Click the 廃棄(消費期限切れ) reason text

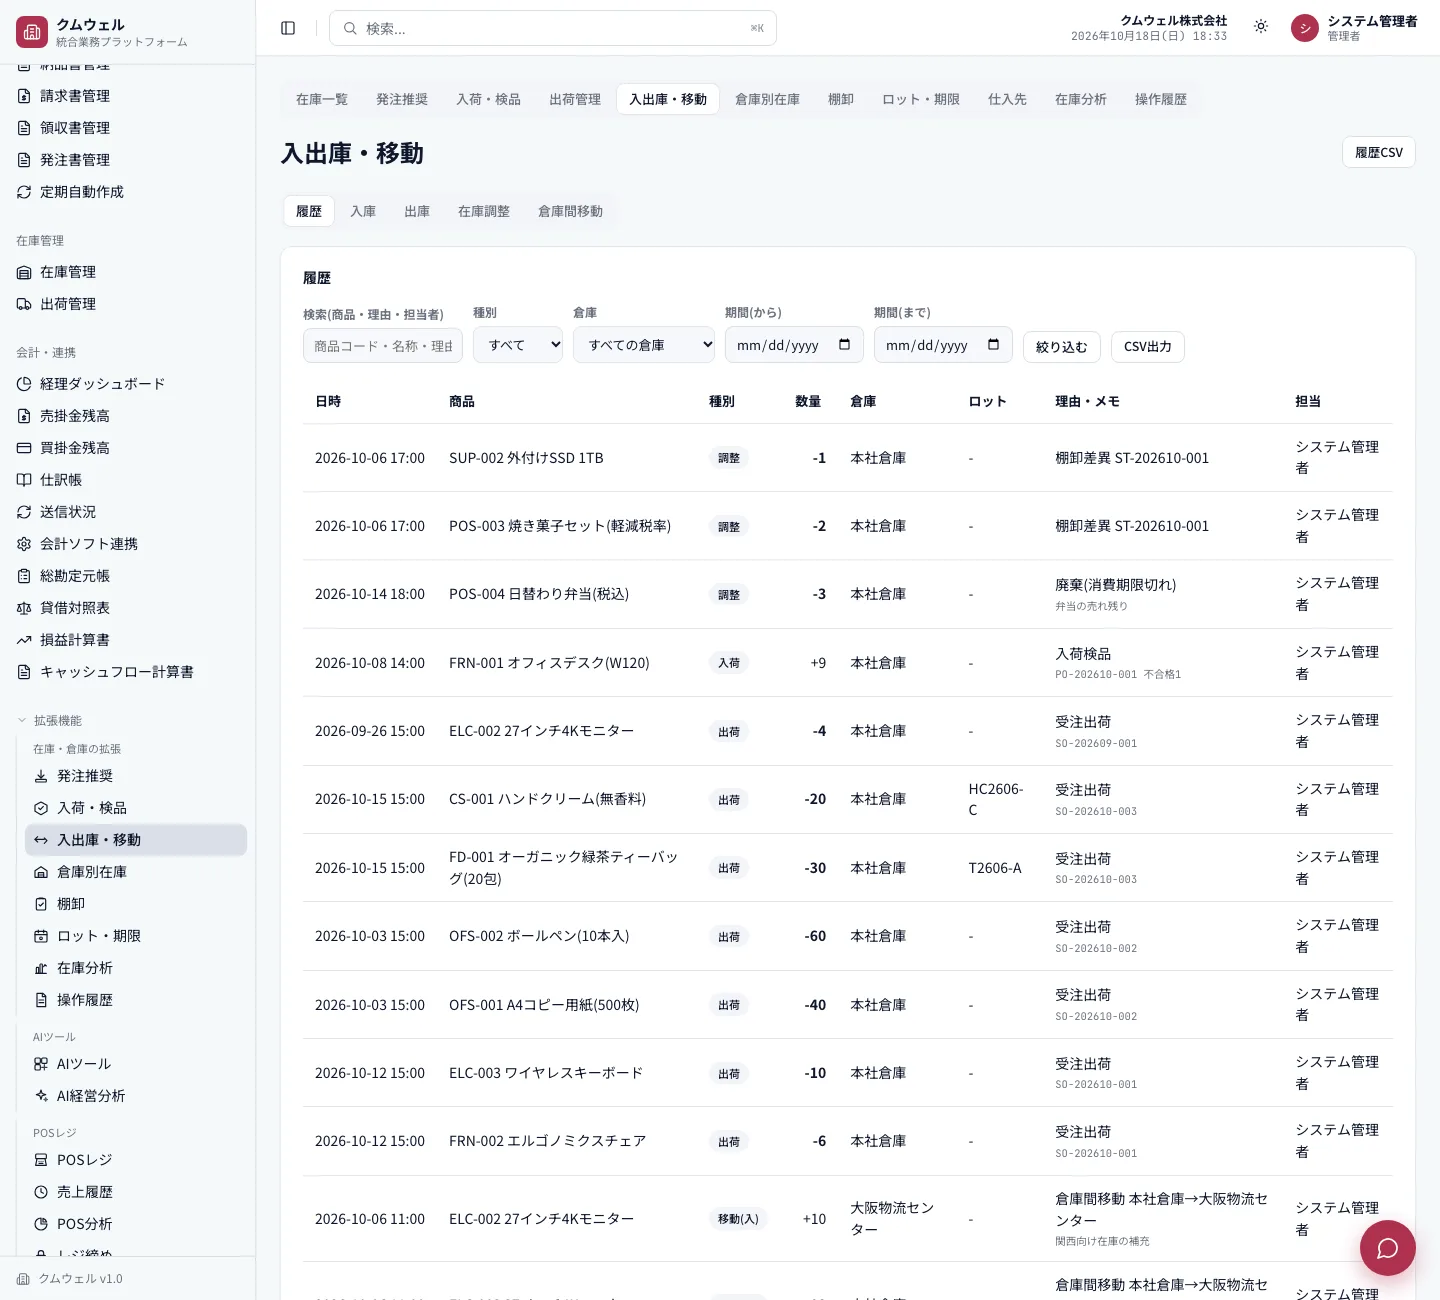click(1116, 585)
